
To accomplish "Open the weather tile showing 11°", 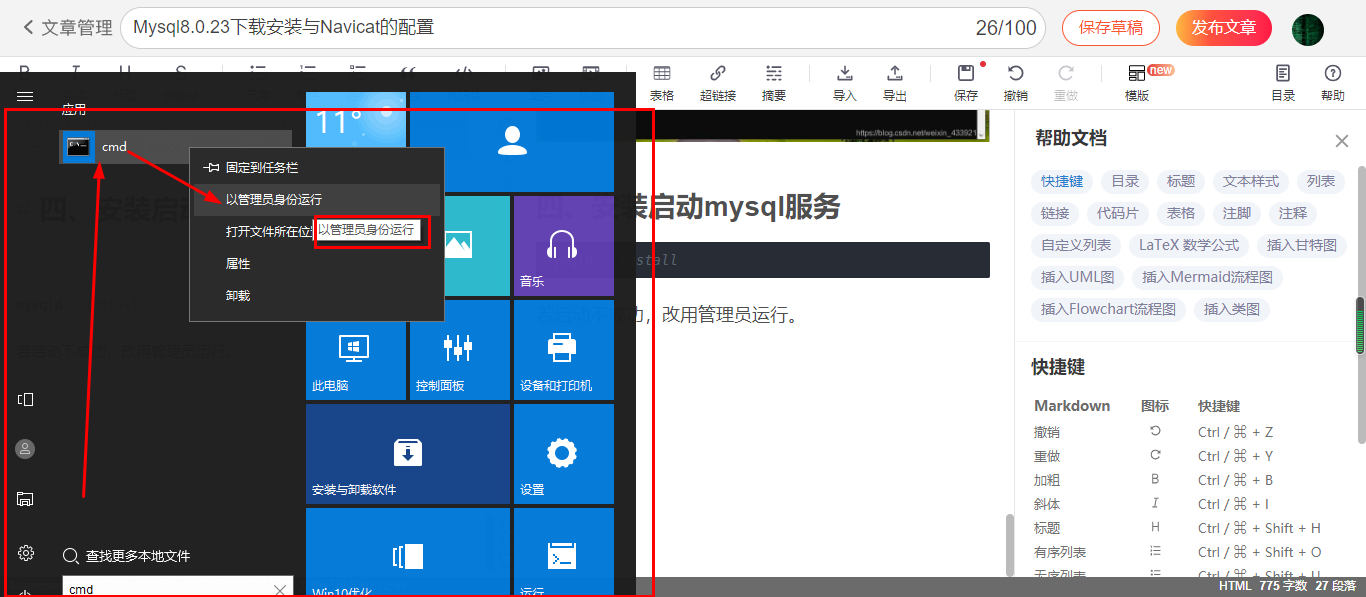I will pyautogui.click(x=356, y=141).
